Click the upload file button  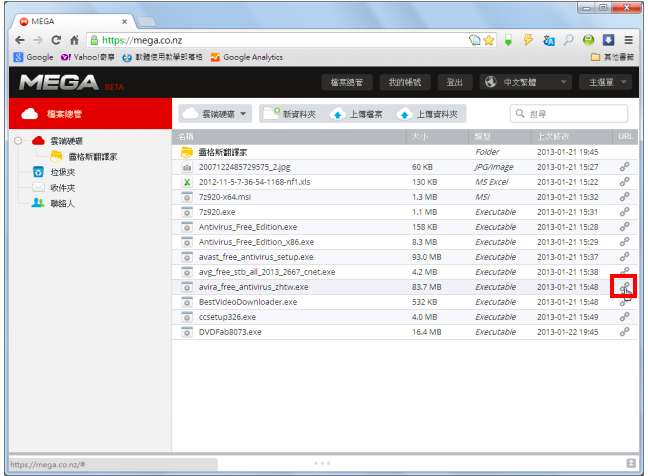pos(357,114)
